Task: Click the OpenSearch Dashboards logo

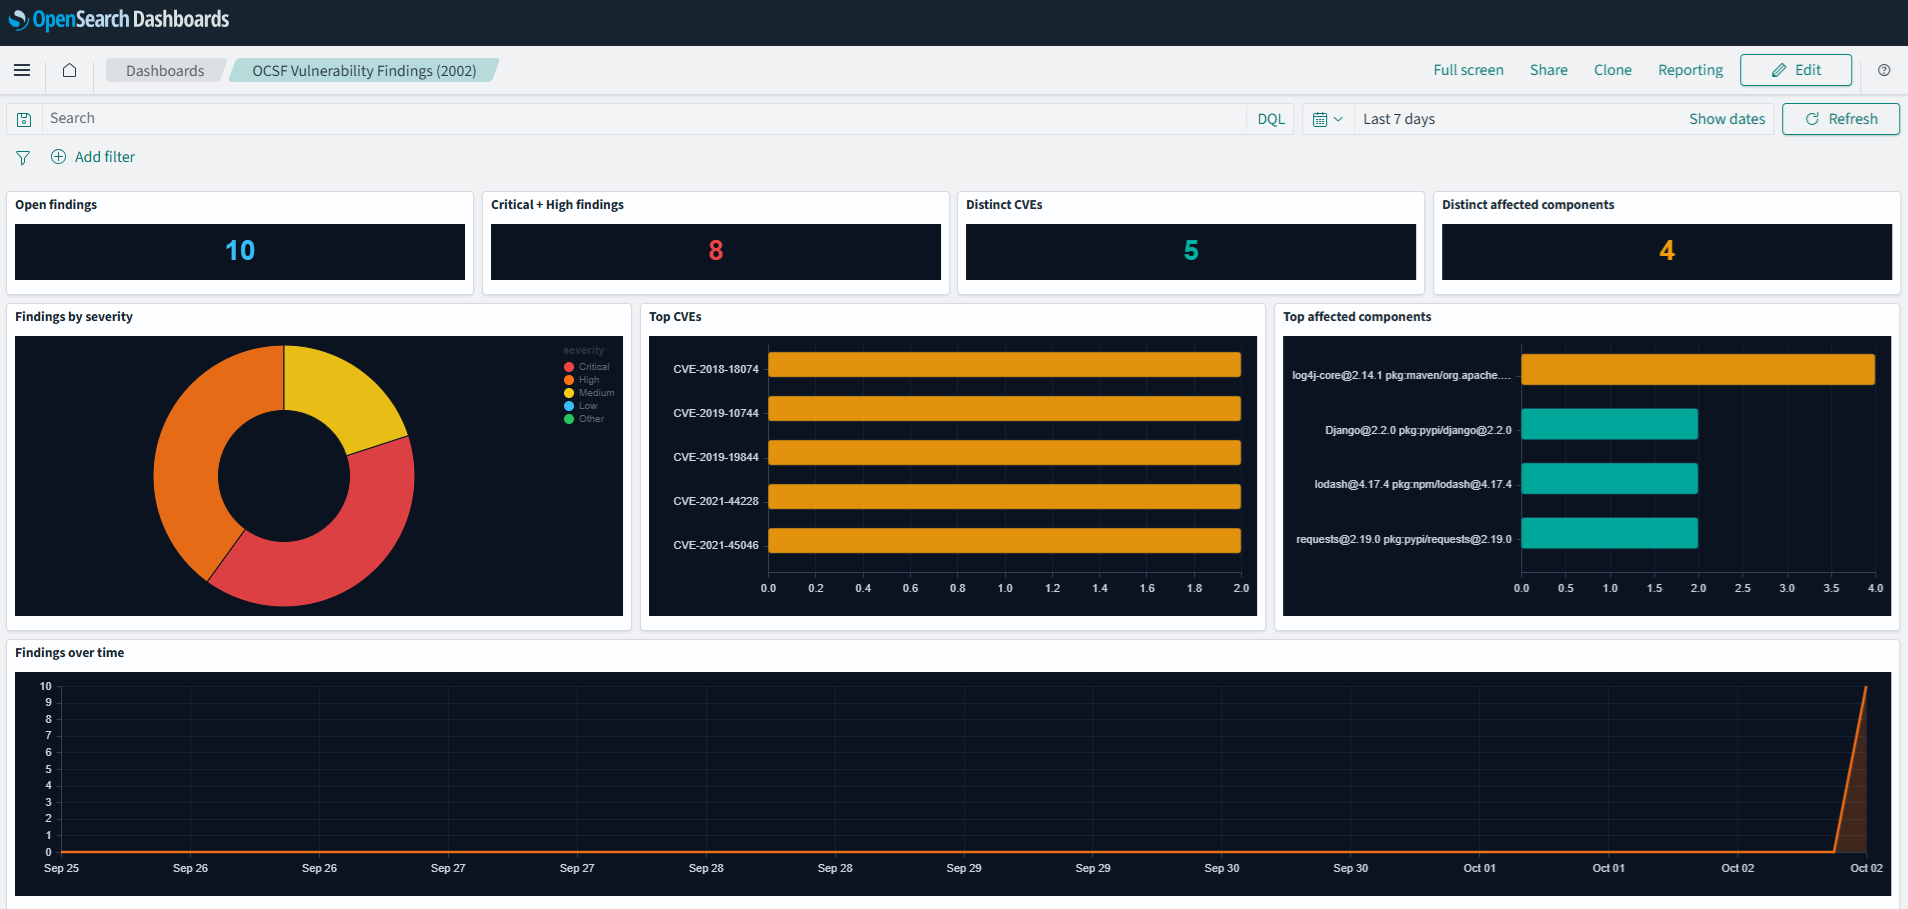Action: point(119,19)
